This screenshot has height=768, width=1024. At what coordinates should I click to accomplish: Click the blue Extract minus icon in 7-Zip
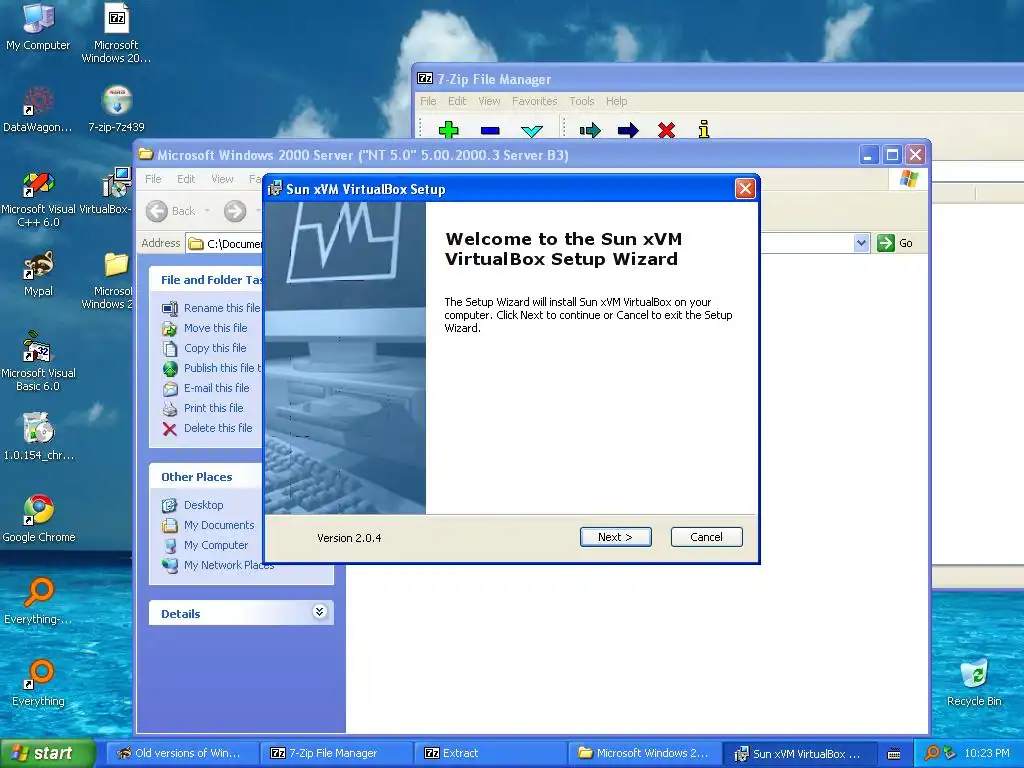click(490, 131)
